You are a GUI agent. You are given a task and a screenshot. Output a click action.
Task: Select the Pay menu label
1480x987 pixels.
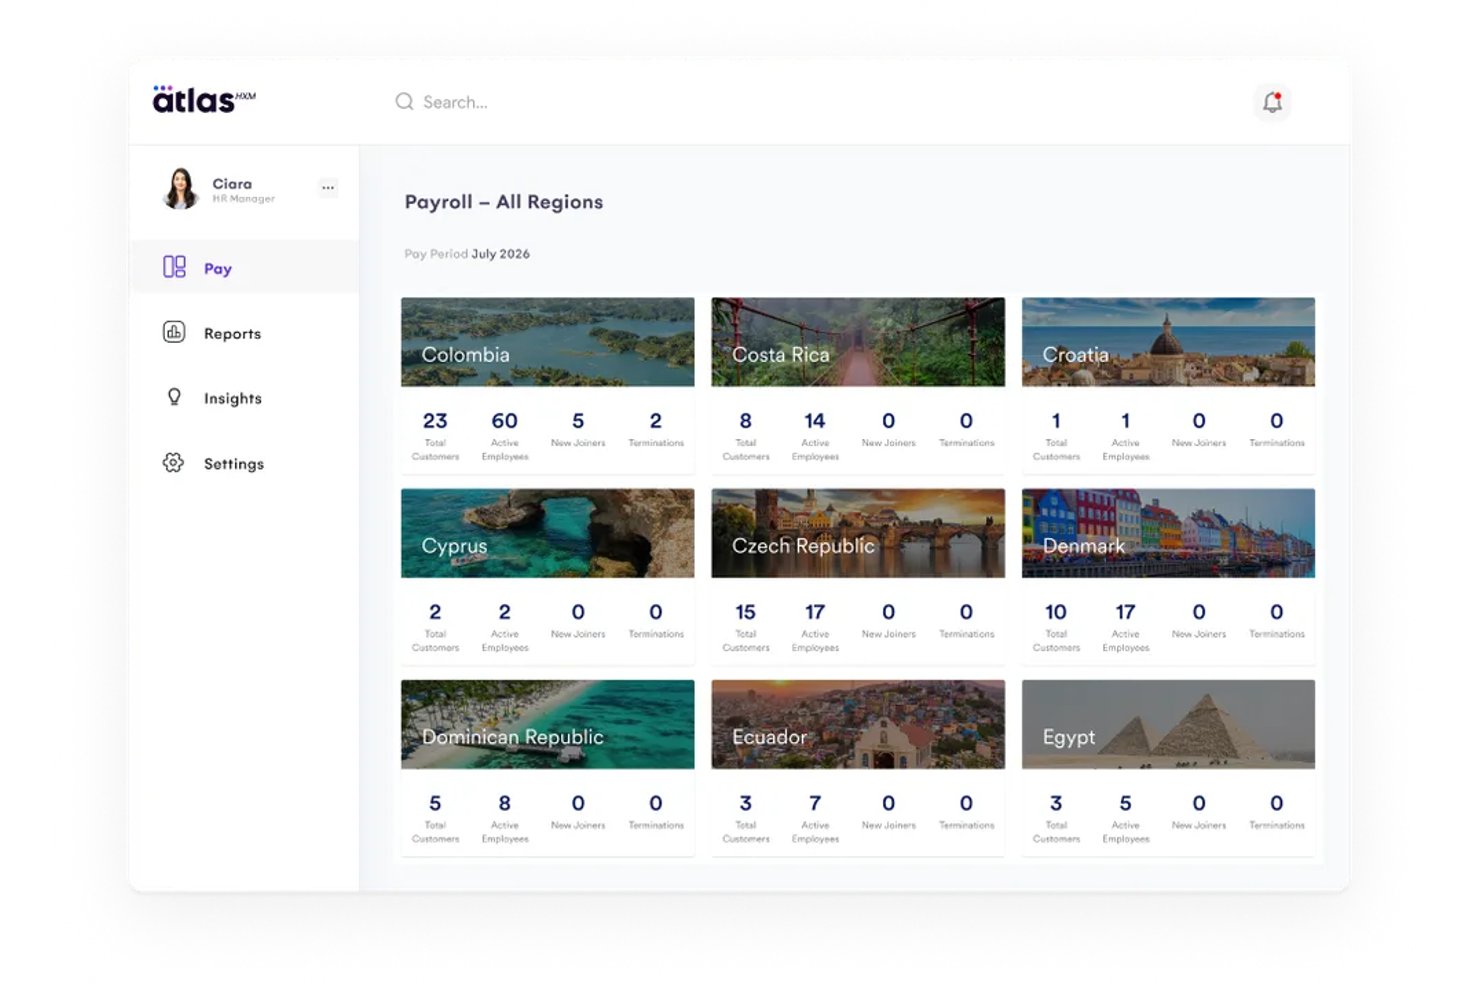[x=218, y=268]
